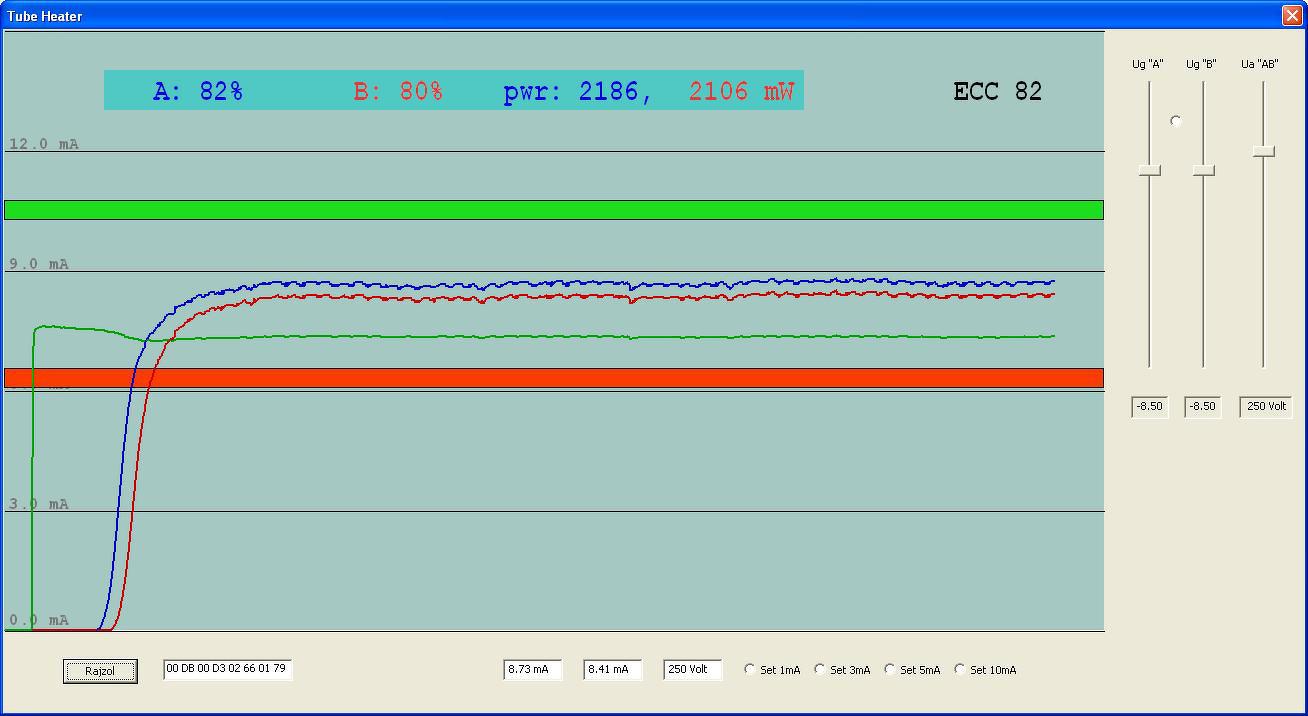Viewport: 1308px width, 716px height.
Task: Click the bottom 250 Volt field
Action: click(693, 669)
